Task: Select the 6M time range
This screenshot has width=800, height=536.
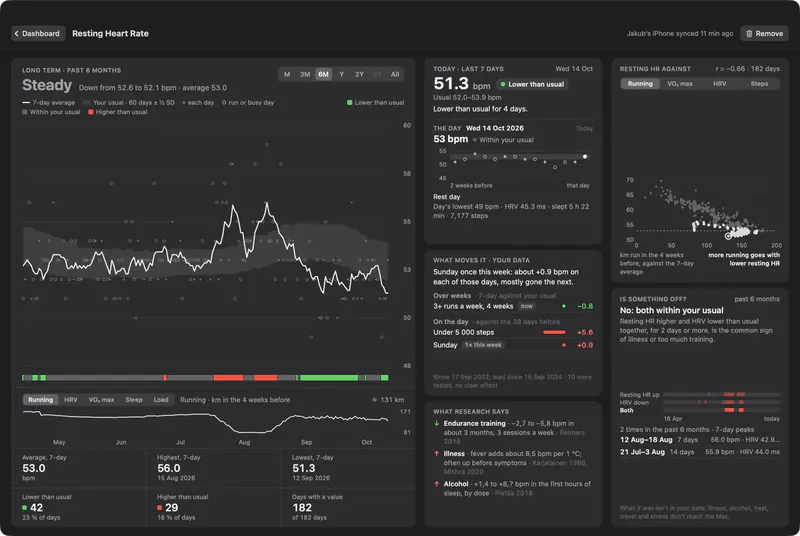Action: click(x=323, y=74)
